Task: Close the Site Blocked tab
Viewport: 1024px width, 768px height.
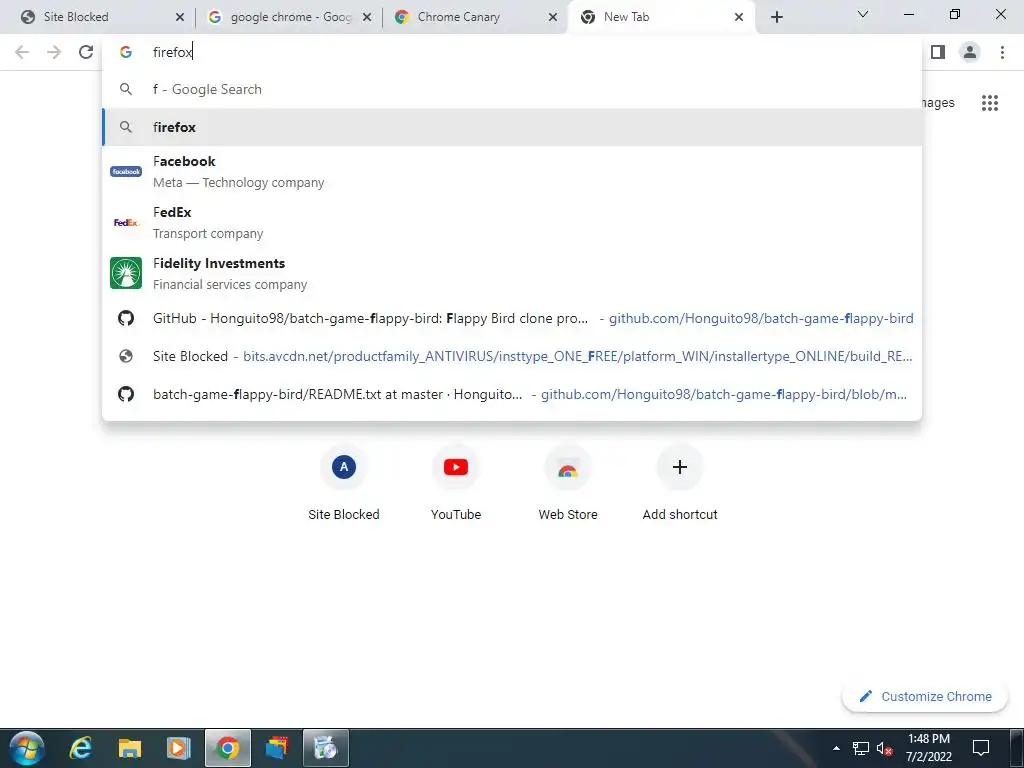Action: coord(180,17)
